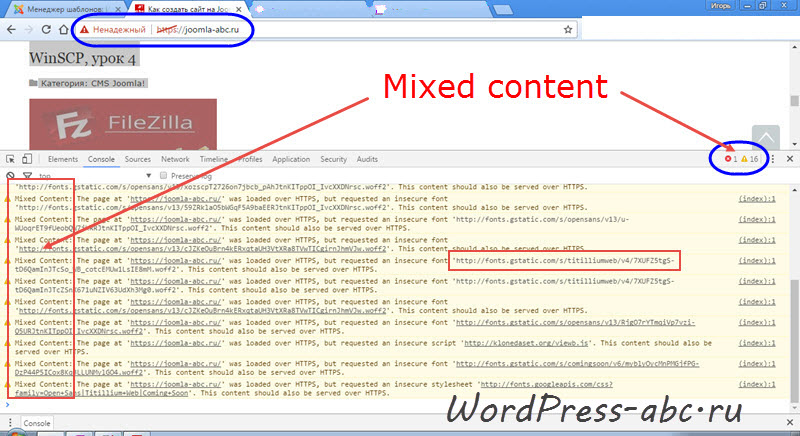
Task: Close the bottom console drawer
Action: click(x=790, y=423)
